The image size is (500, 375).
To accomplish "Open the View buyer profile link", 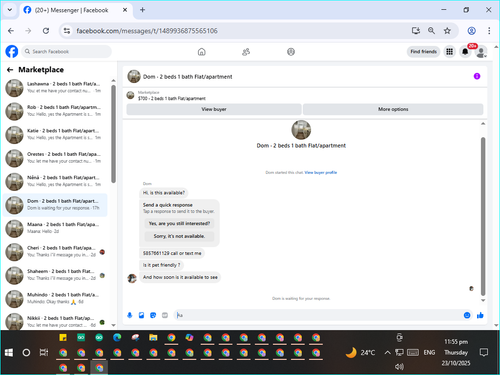I will tap(321, 172).
